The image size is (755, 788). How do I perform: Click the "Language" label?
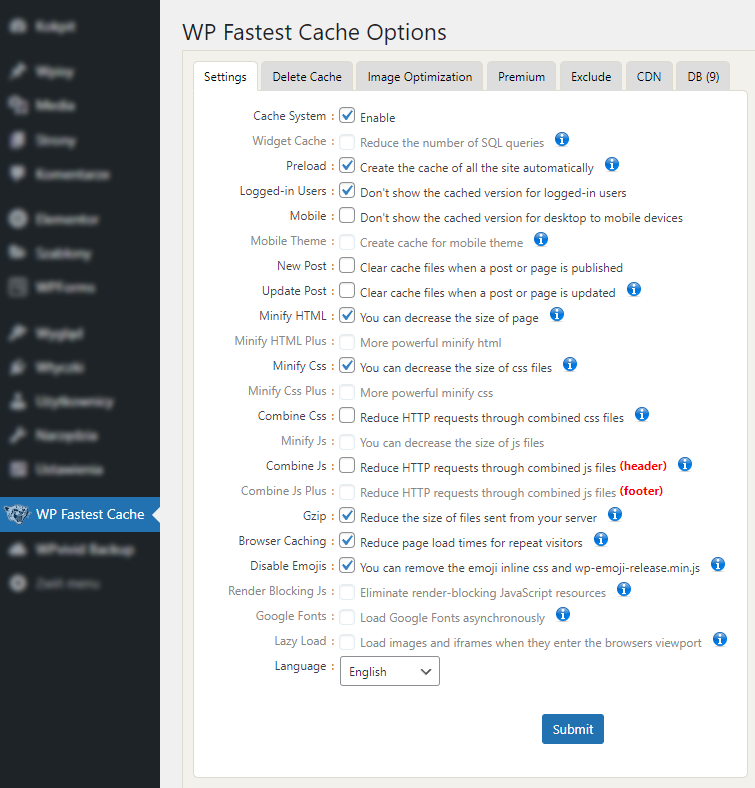[x=300, y=666]
